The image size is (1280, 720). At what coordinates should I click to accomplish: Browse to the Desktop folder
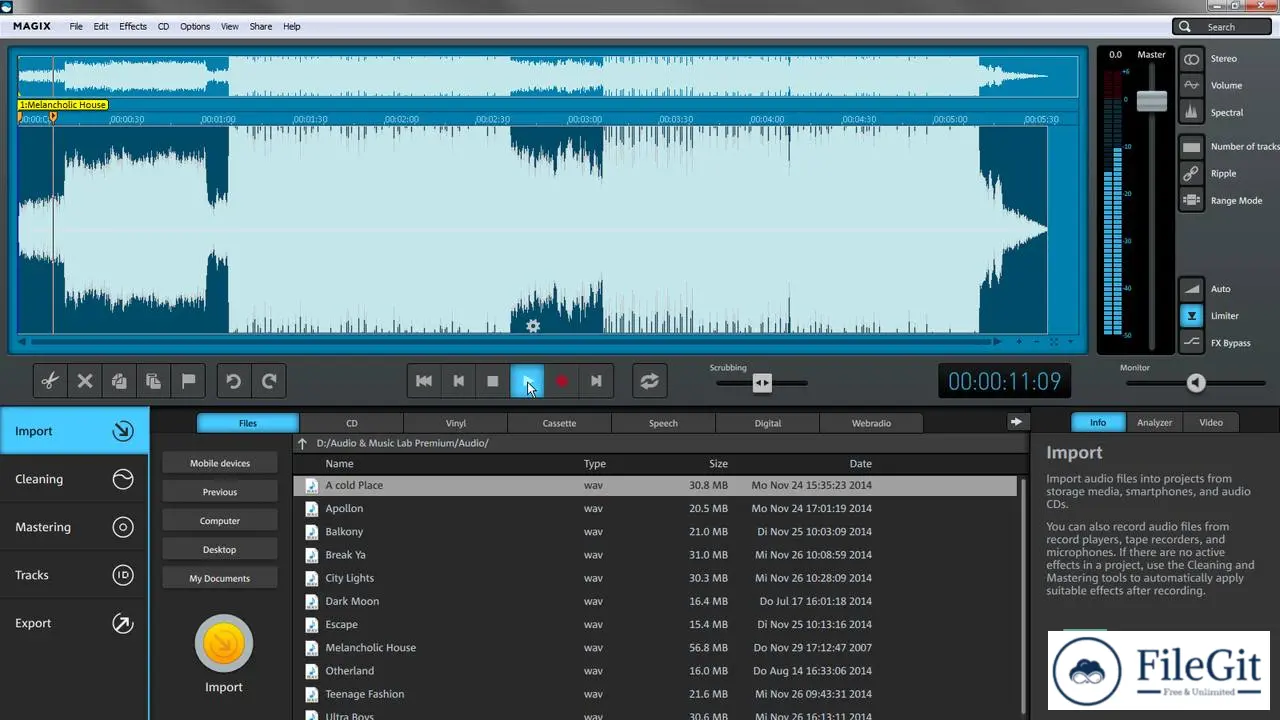click(x=220, y=549)
